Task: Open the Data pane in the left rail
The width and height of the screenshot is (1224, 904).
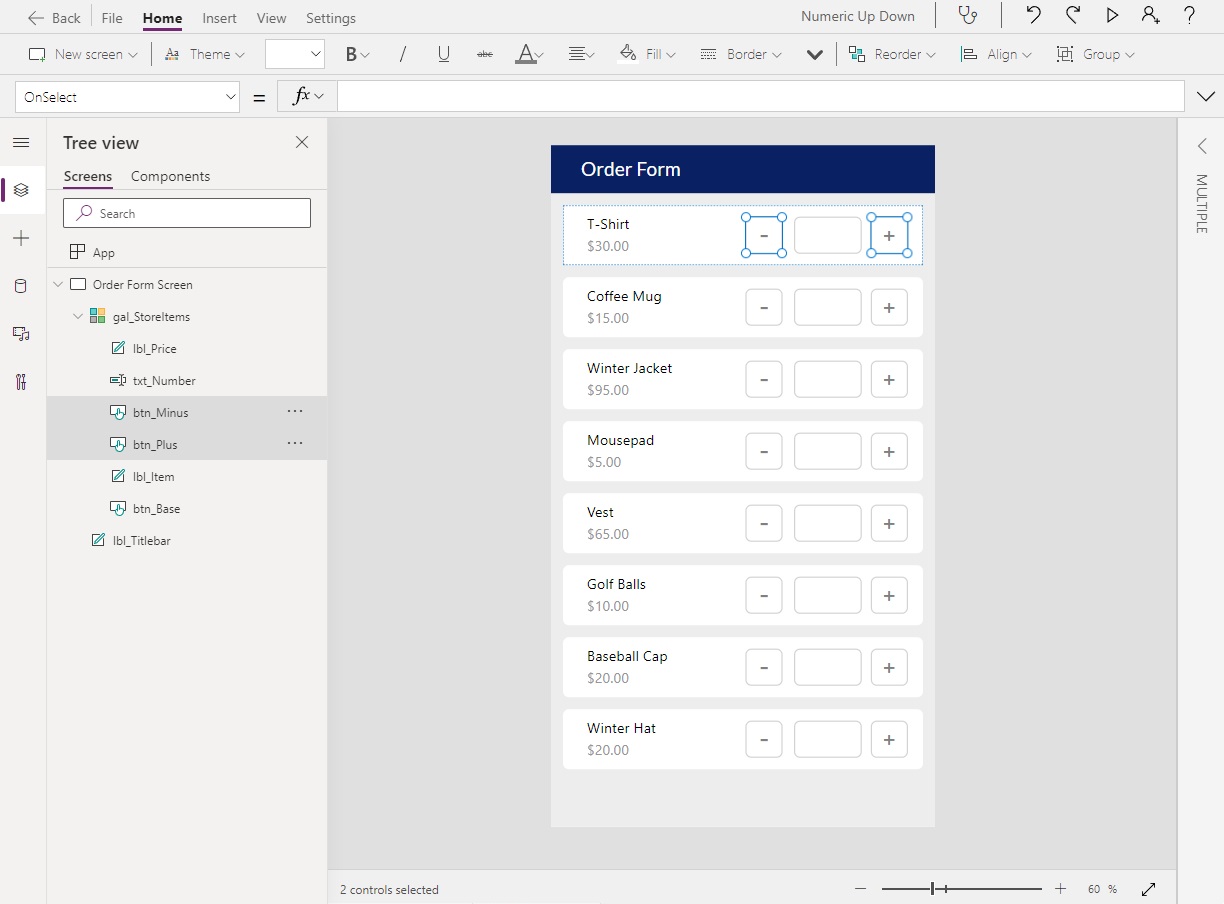Action: pyautogui.click(x=21, y=286)
